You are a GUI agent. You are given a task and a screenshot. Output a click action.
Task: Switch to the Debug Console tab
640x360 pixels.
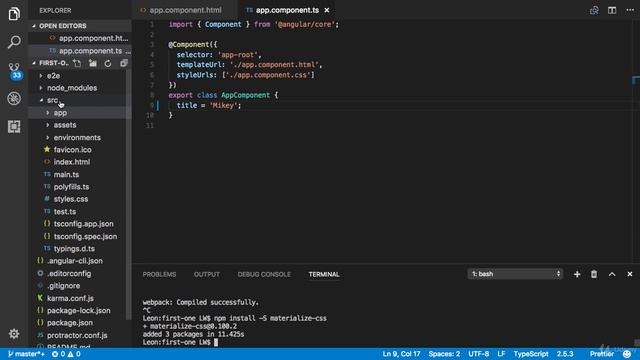(264, 274)
